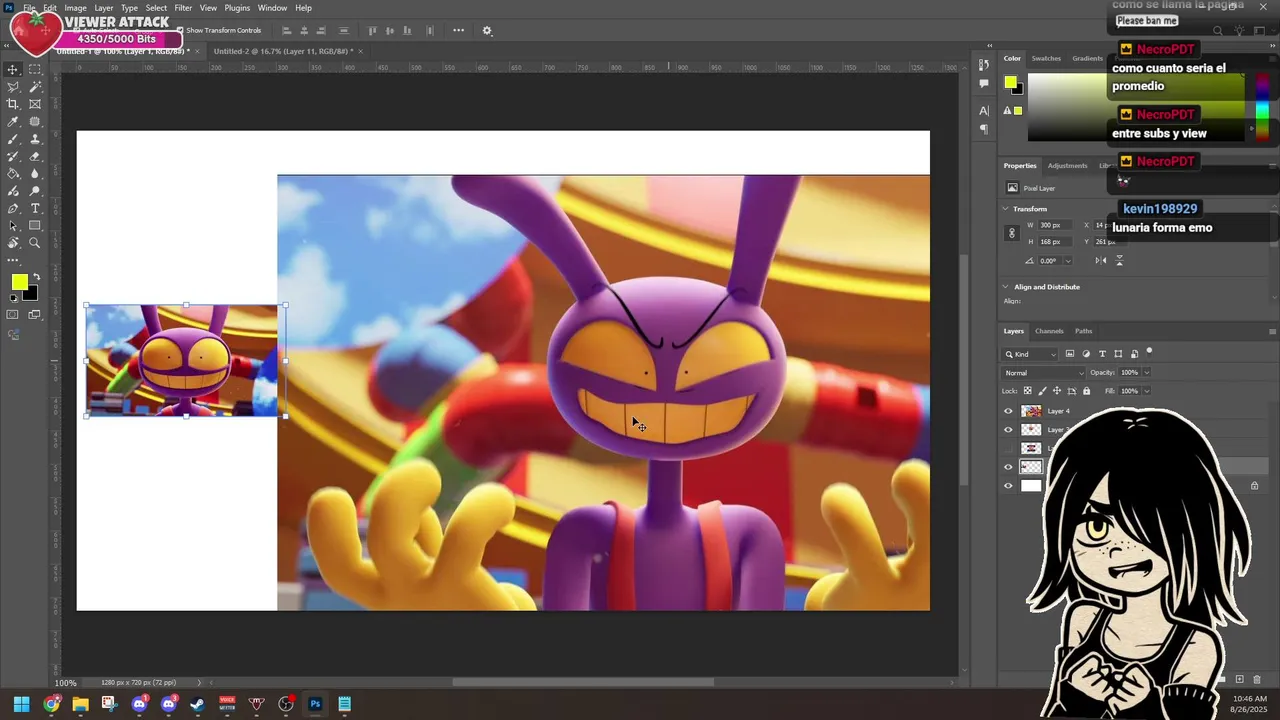Open the Plugins menu
The width and height of the screenshot is (1280, 720).
[x=237, y=8]
